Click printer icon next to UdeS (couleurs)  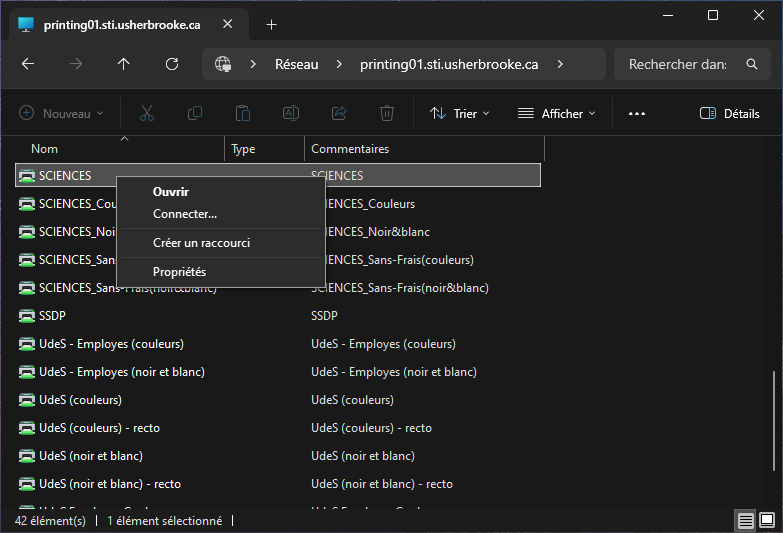pos(26,400)
